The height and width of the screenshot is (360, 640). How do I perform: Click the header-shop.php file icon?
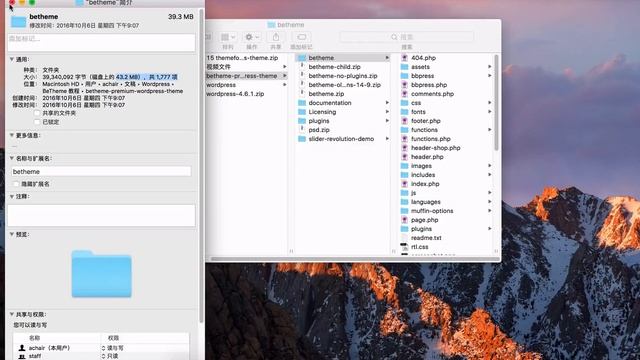(404, 148)
